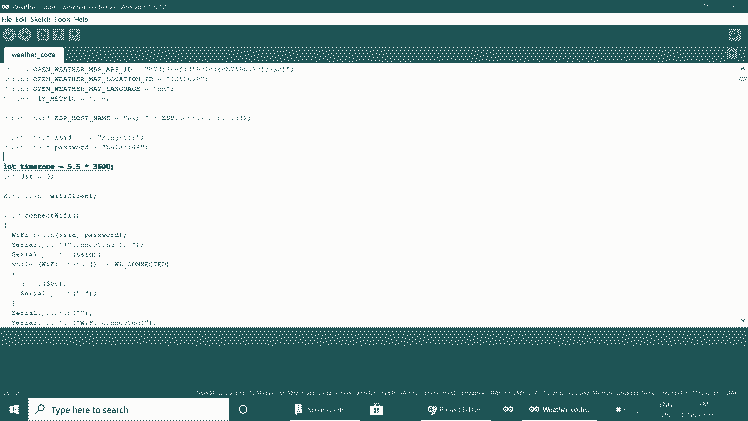The image size is (748, 421).
Task: Switch to Weather code taskbar window button
Action: pyautogui.click(x=560, y=410)
